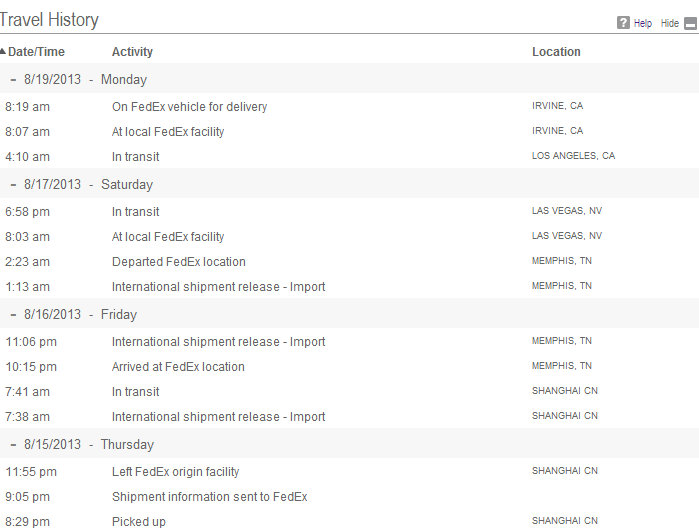Click the Shipment information sent to FedEx row
This screenshot has width=699, height=531.
pos(350,497)
